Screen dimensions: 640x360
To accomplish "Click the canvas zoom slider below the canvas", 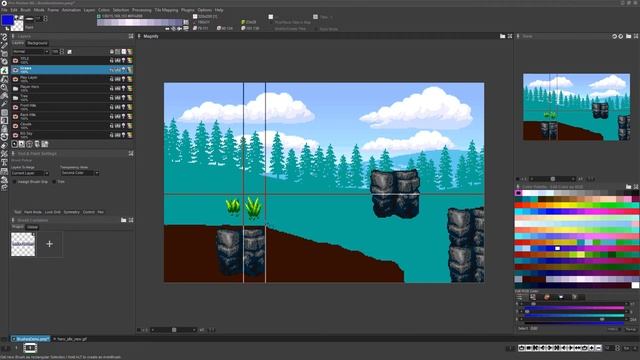I will coord(173,330).
